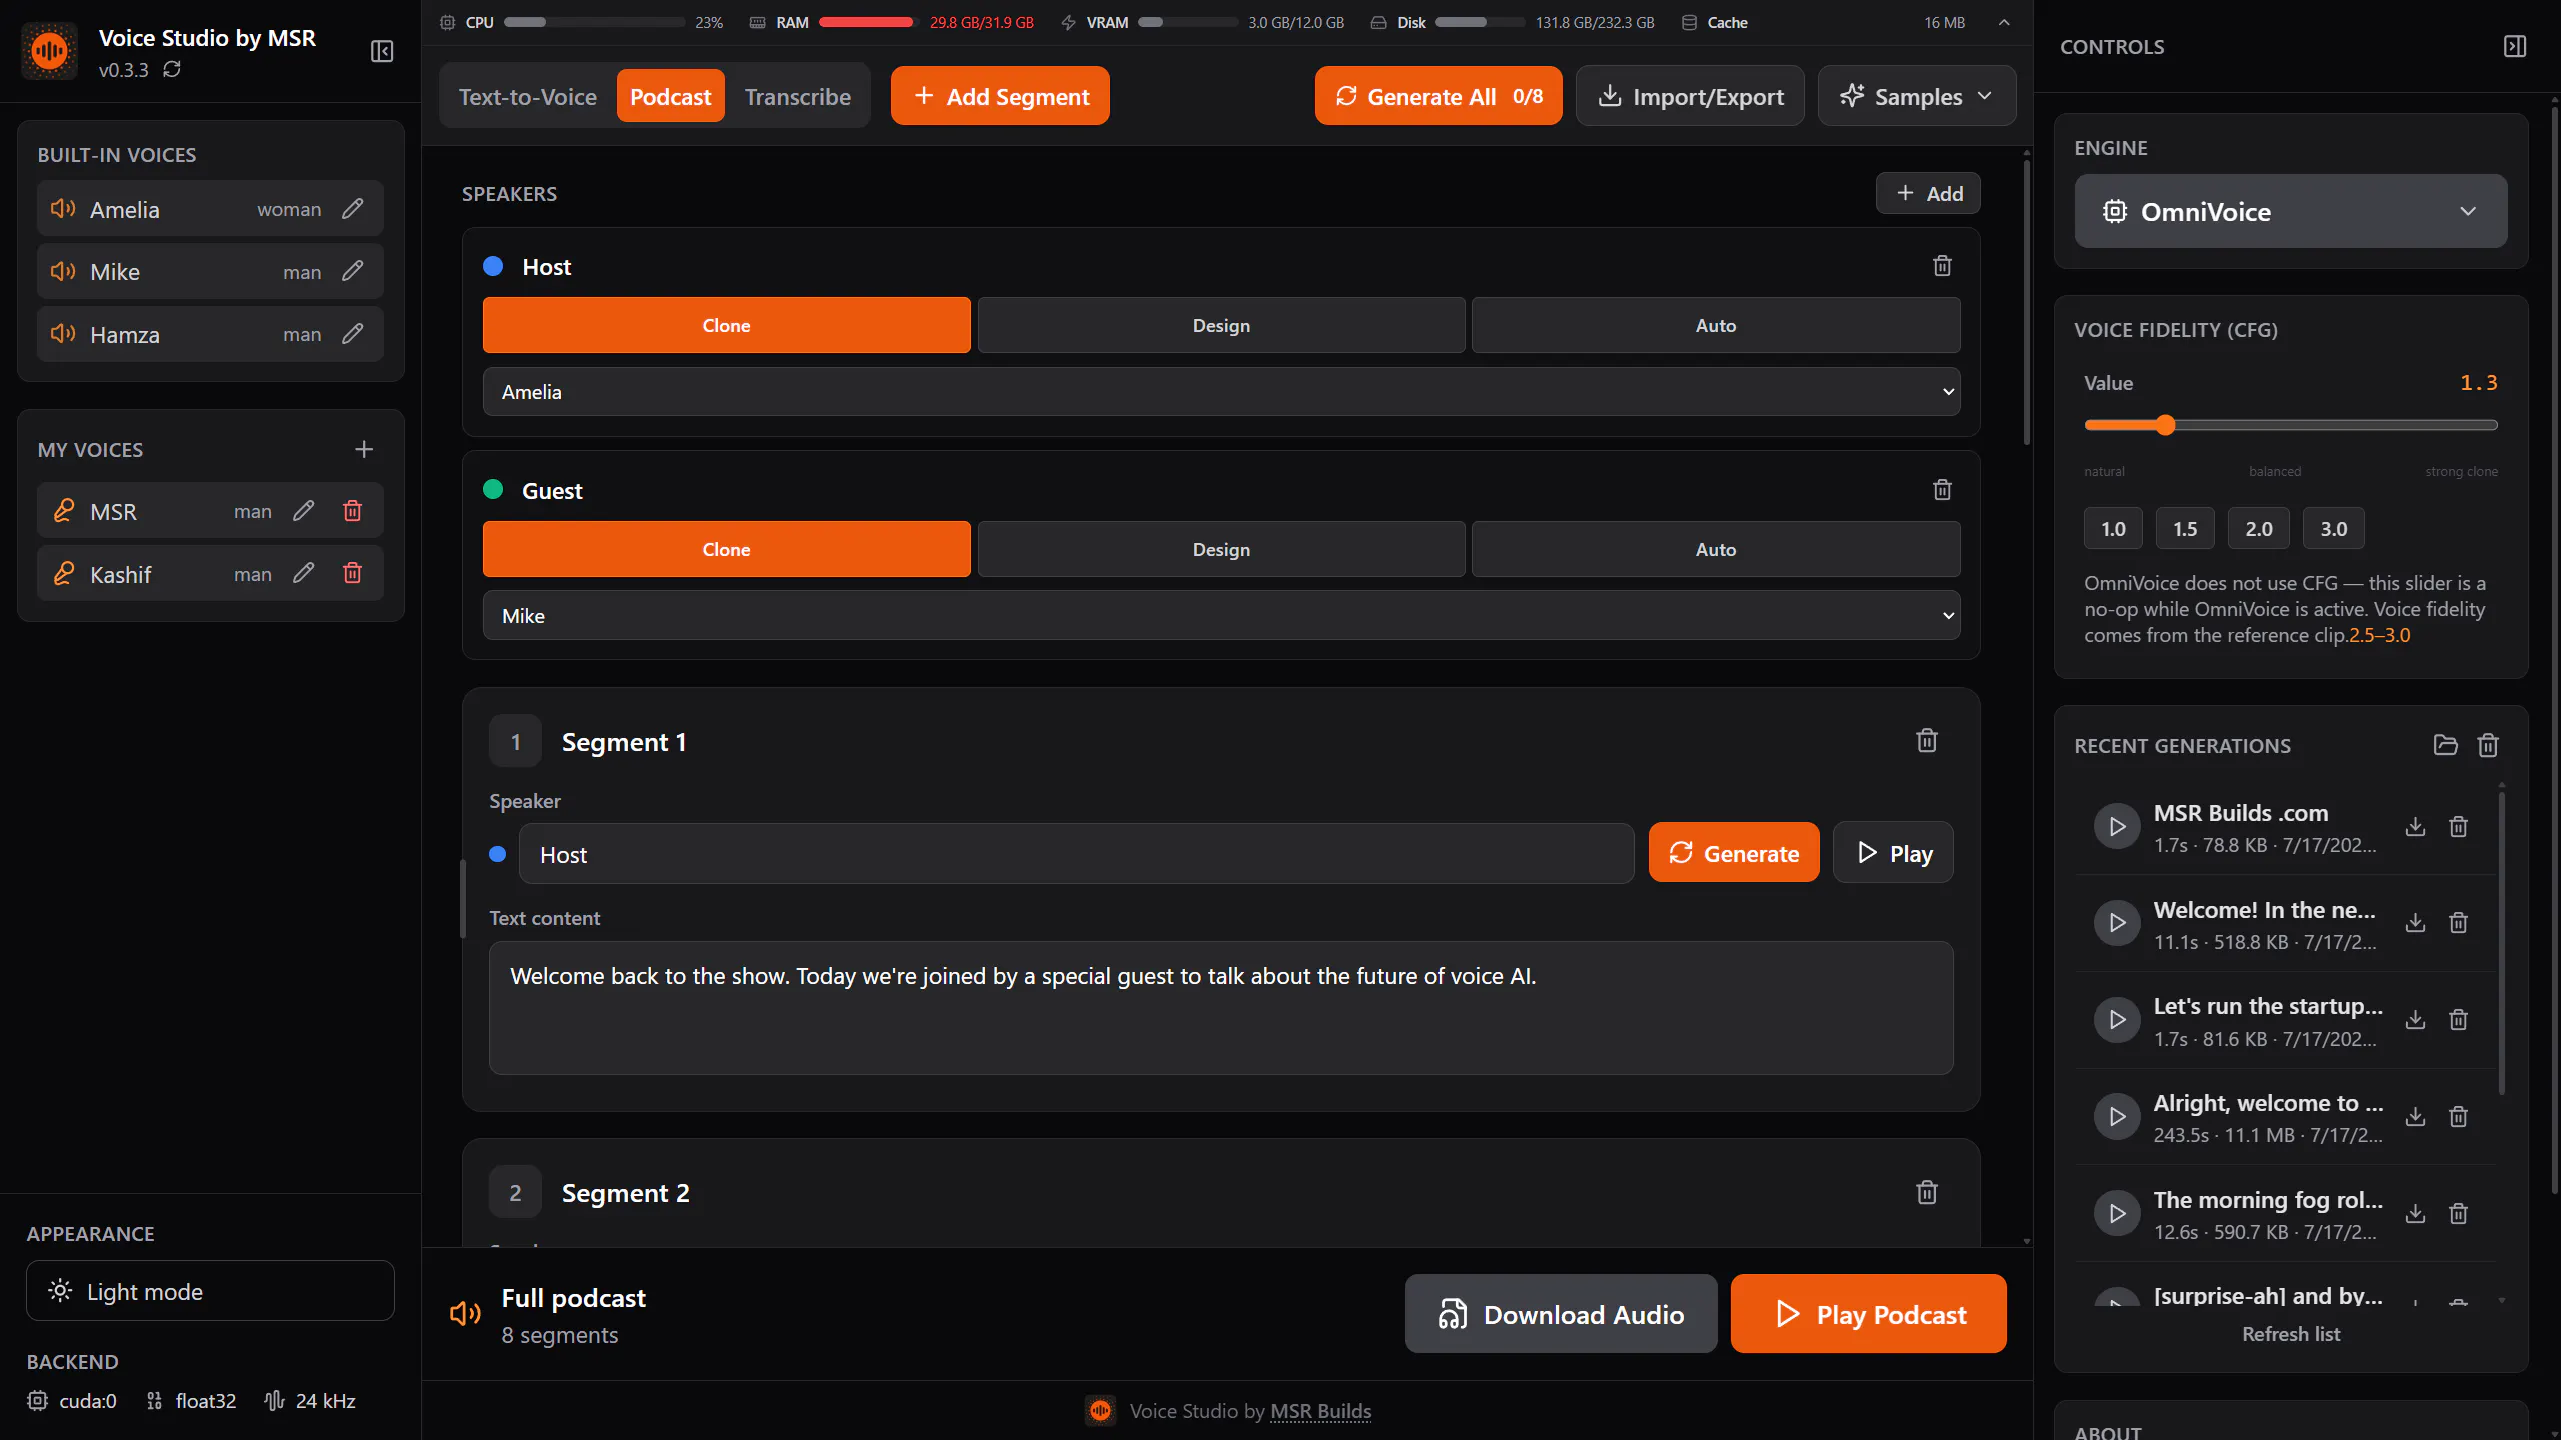Open the Guest voice dropdown showing Mike
Viewport: 2561px width, 1440px height.
pos(1221,616)
